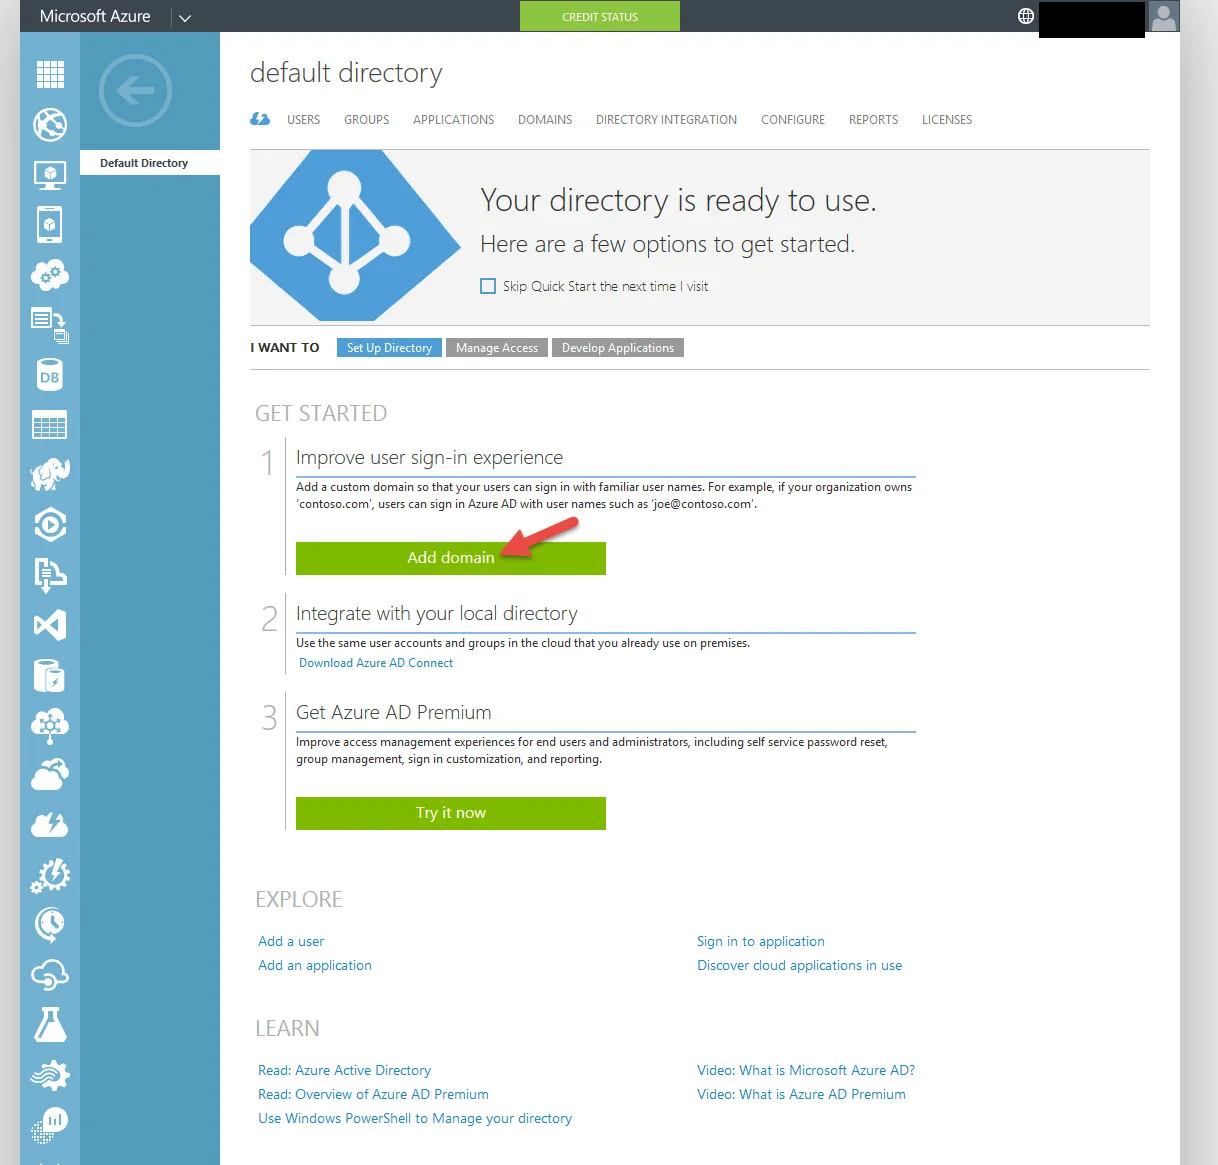
Task: Open Add an application link
Action: 315,965
